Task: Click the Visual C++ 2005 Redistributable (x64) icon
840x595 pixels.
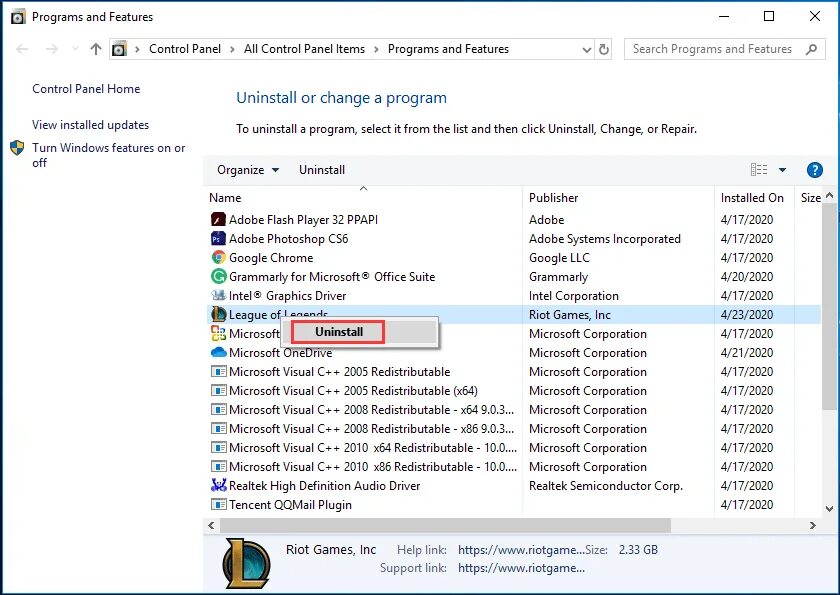Action: coord(218,390)
